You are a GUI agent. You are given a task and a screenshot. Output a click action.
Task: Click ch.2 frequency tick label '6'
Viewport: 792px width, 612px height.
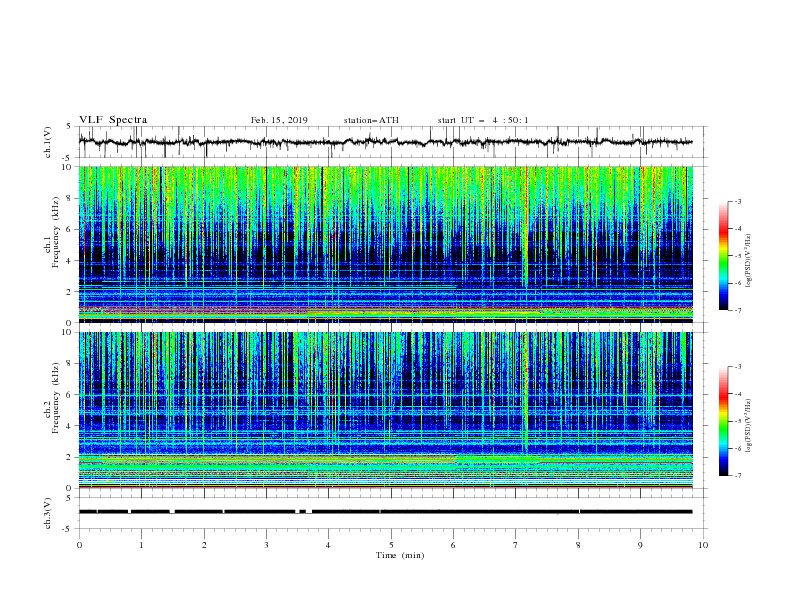click(70, 395)
